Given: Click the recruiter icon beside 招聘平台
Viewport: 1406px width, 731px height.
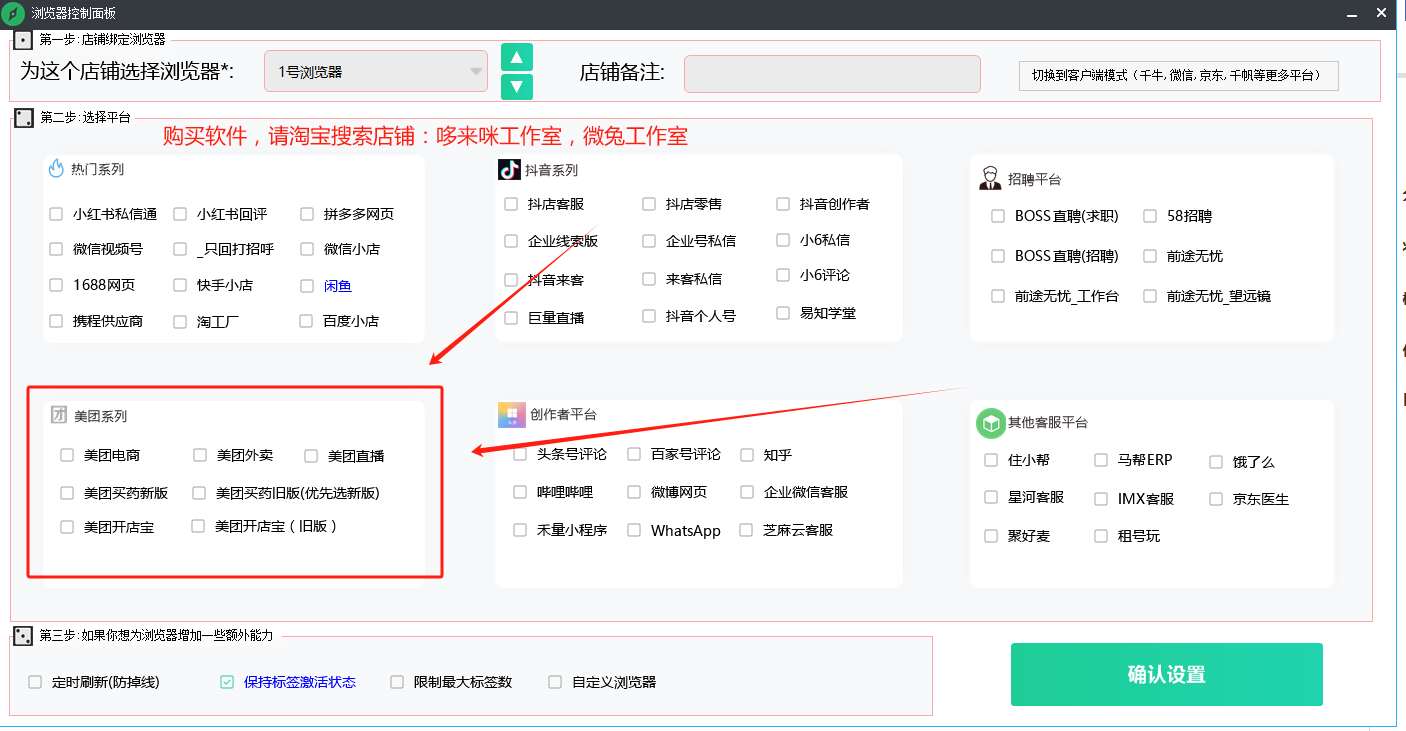Looking at the screenshot, I should (990, 179).
